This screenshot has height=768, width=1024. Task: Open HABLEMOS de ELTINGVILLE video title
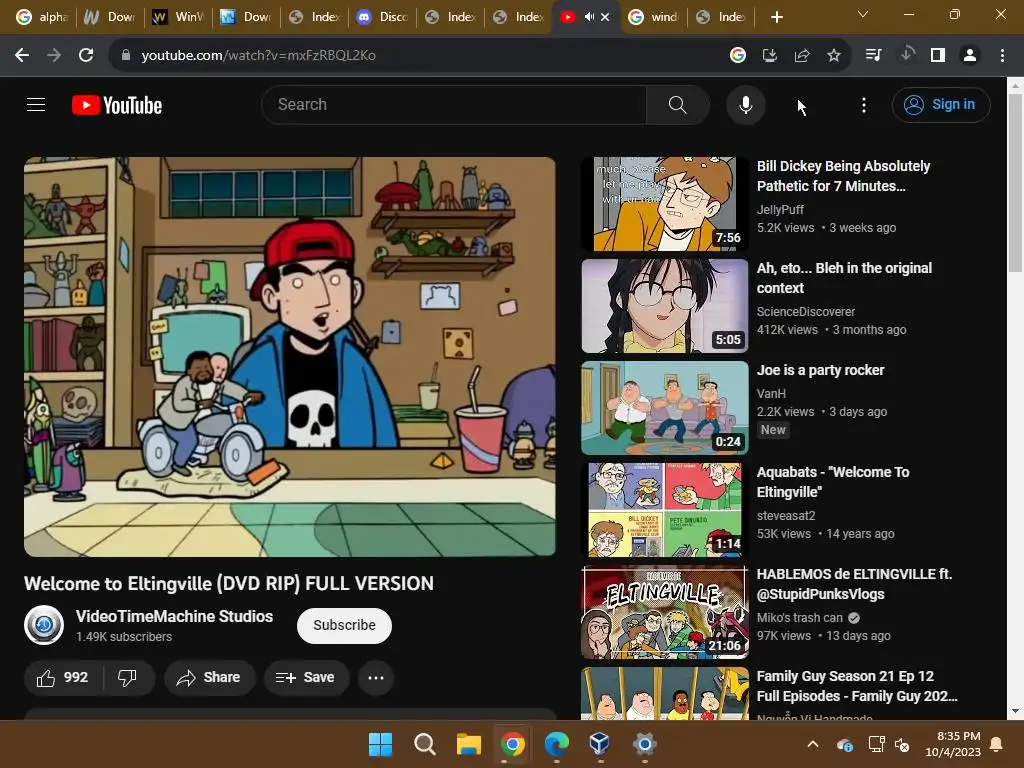(x=854, y=584)
